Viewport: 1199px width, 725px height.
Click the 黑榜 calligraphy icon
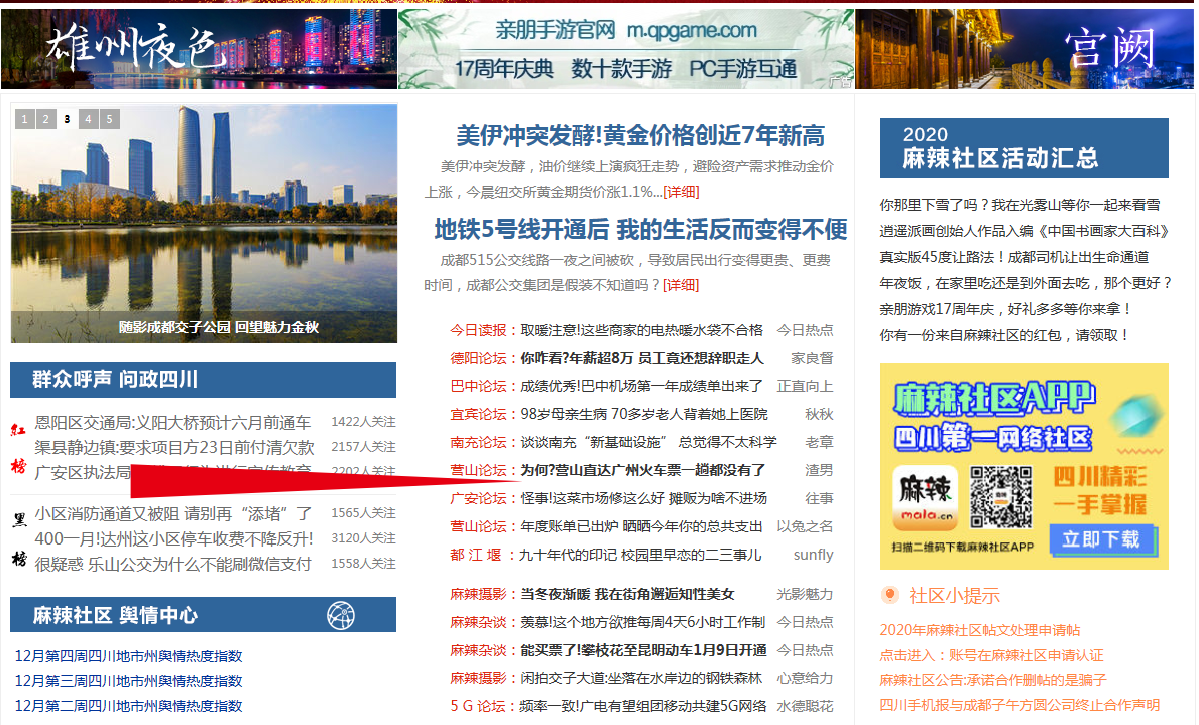pyautogui.click(x=18, y=538)
